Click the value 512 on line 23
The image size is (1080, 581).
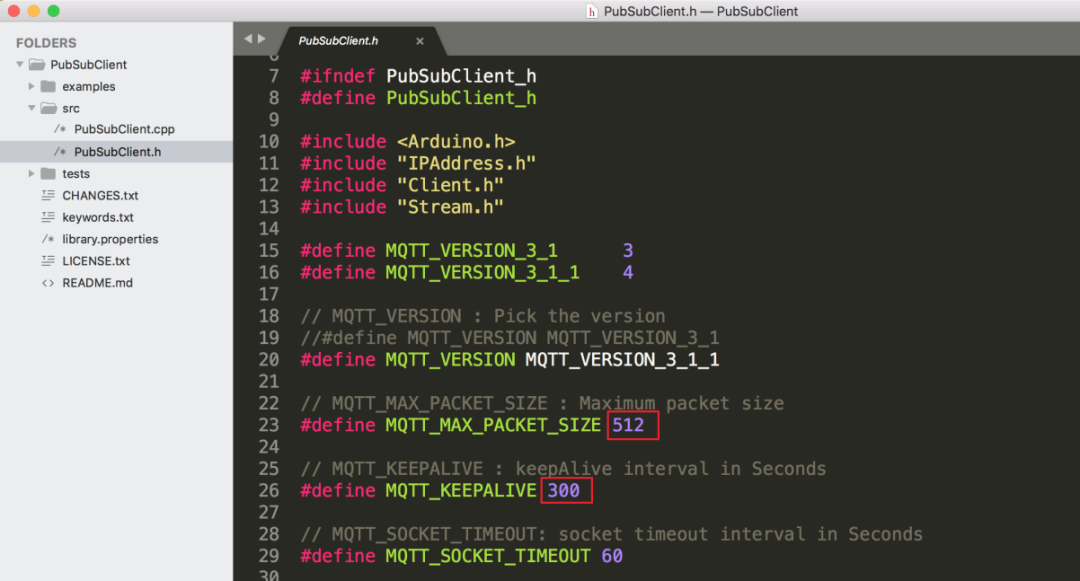click(x=628, y=425)
